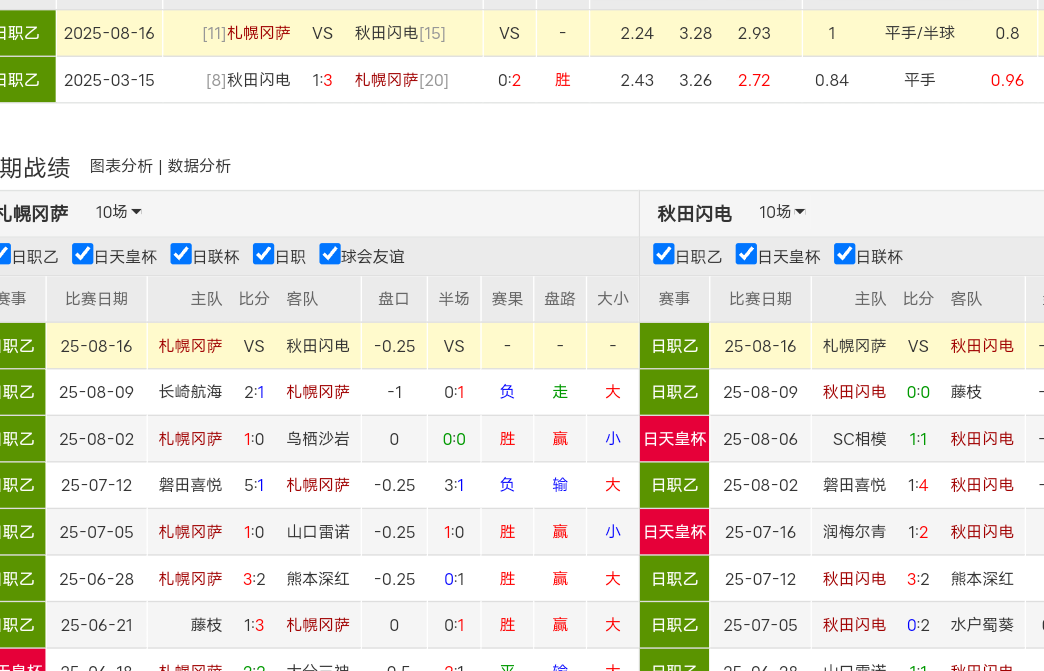The image size is (1044, 671).
Task: Click the 半场 column header
Action: (453, 299)
